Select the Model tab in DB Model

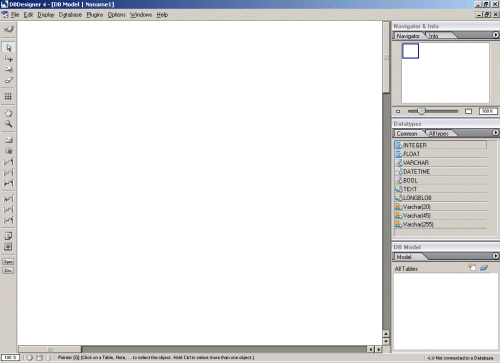tap(404, 257)
